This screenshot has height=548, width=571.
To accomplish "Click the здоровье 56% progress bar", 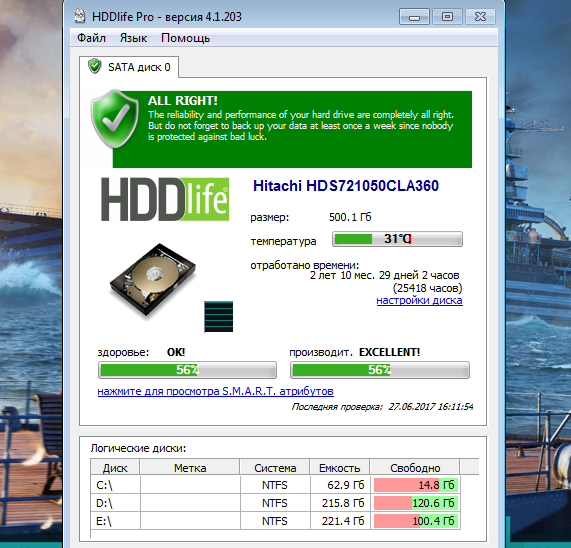I will 187,370.
